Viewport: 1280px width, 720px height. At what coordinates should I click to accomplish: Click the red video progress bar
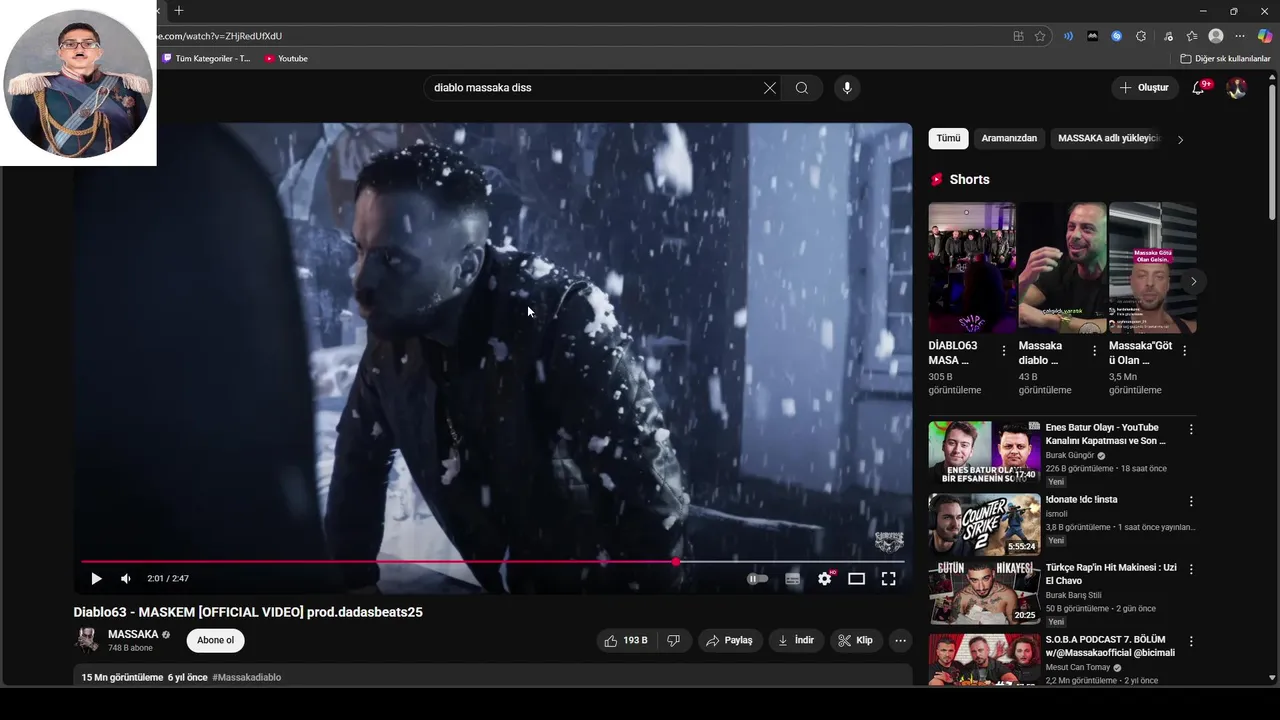click(x=378, y=562)
